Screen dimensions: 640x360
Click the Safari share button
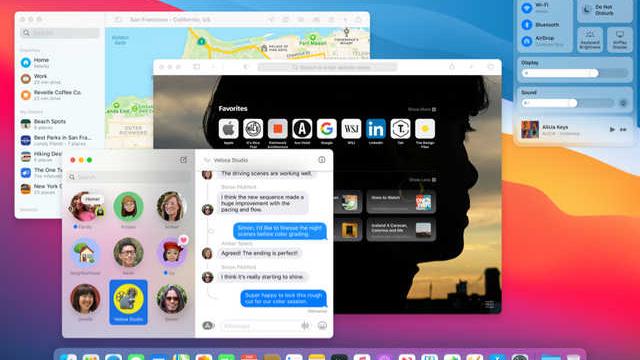[x=452, y=67]
